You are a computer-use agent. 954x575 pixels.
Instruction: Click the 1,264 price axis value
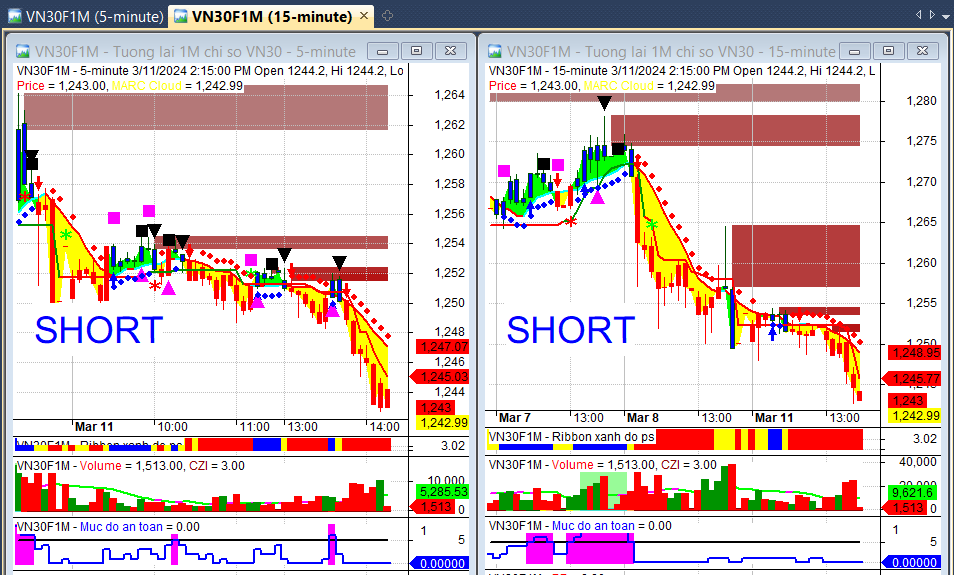(x=449, y=94)
